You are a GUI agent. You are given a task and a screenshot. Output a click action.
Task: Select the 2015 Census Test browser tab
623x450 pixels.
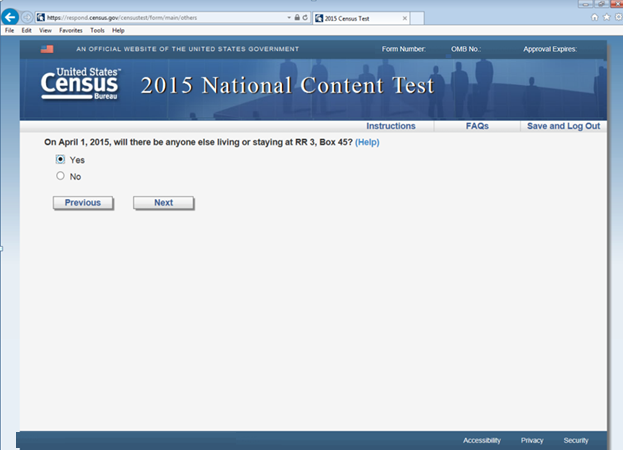coord(361,18)
